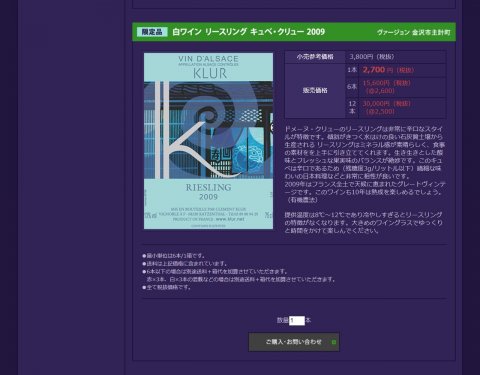Open the Klur Riesling wine label image

[x=208, y=141]
